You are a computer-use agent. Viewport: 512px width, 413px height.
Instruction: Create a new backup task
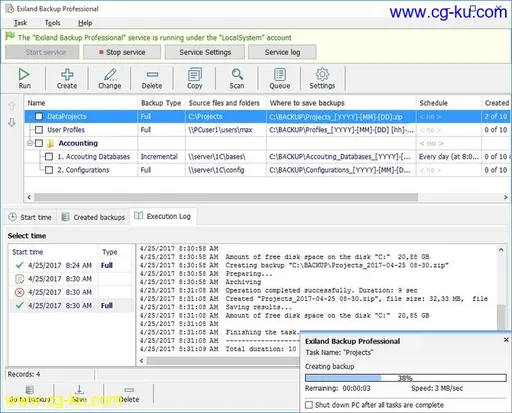click(67, 79)
